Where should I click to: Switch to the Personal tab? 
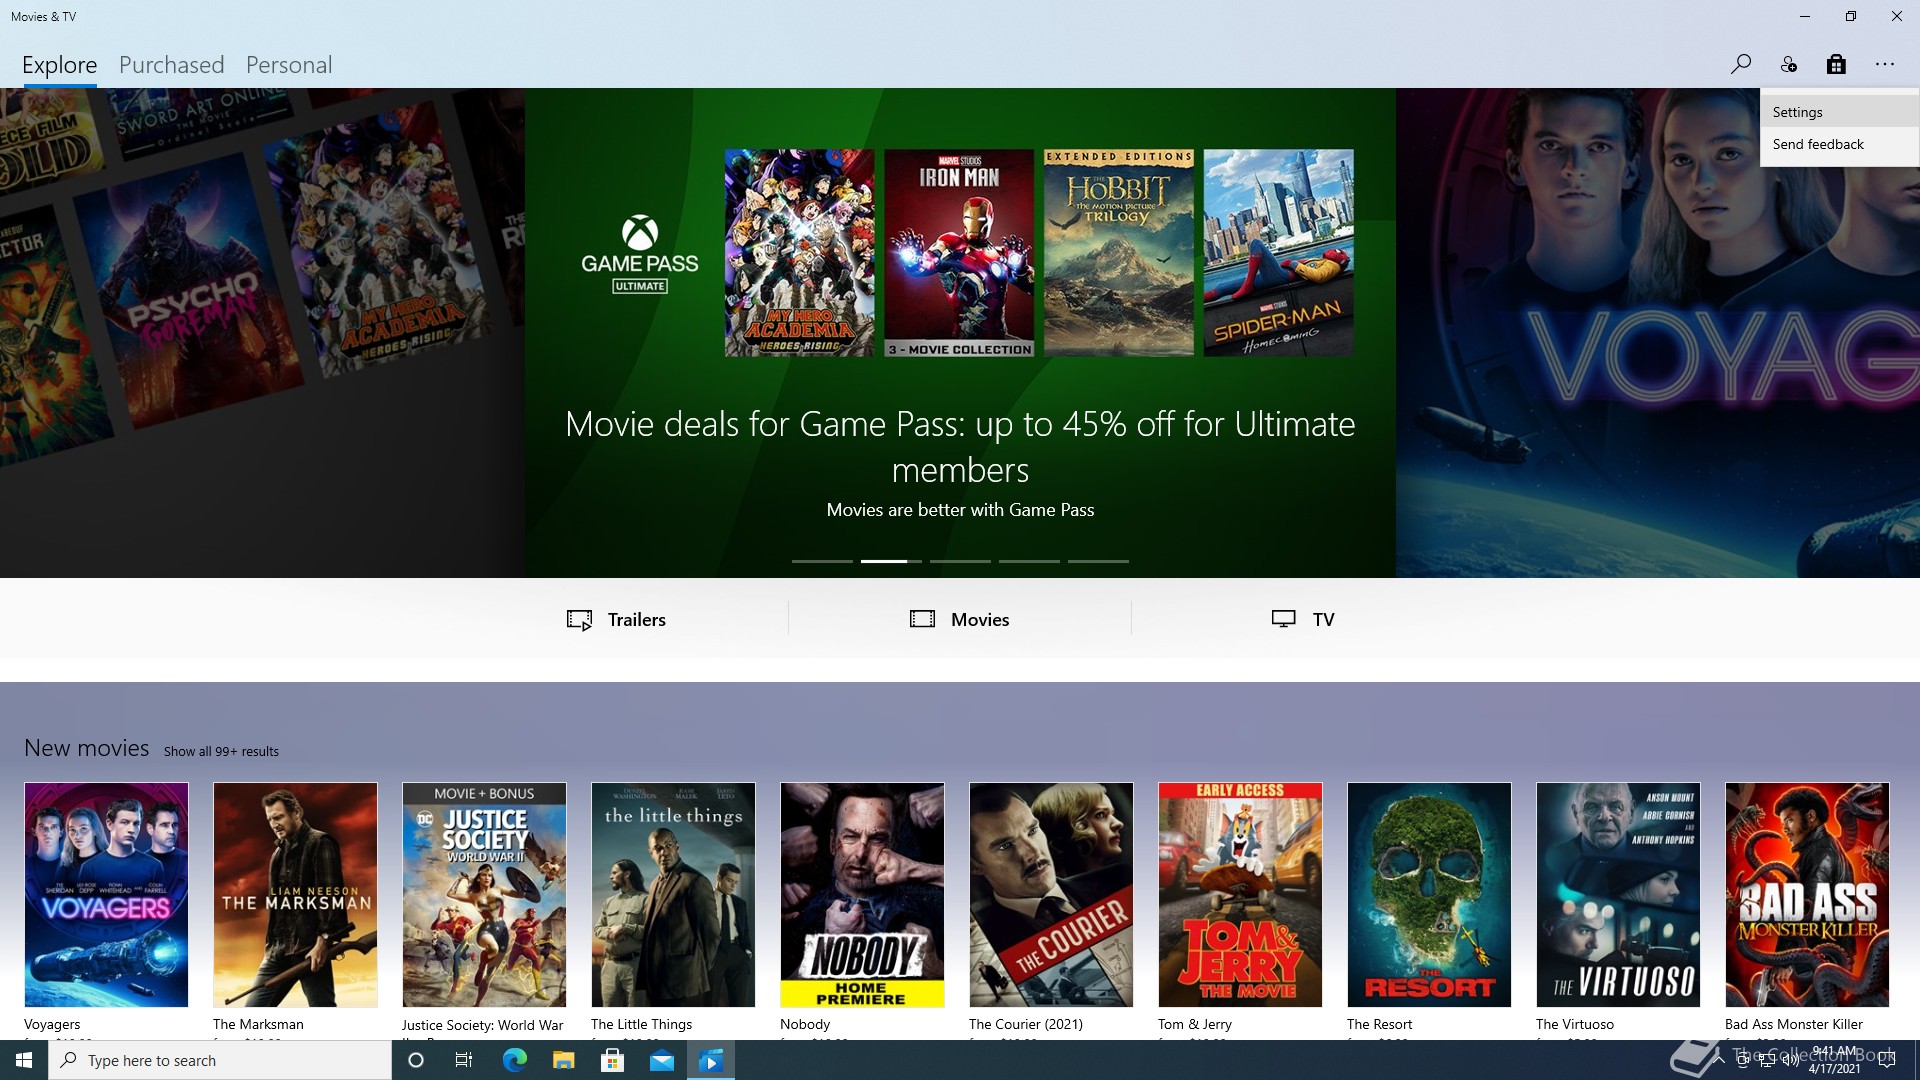click(289, 65)
